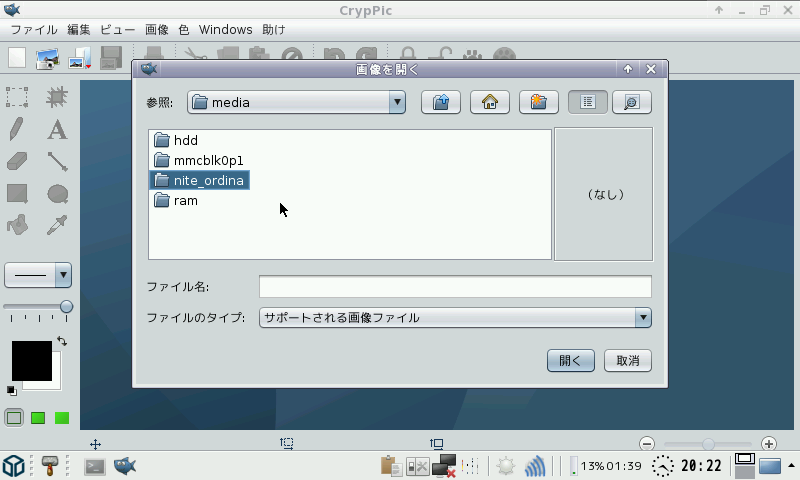Select the nite_ordina folder

click(x=199, y=181)
